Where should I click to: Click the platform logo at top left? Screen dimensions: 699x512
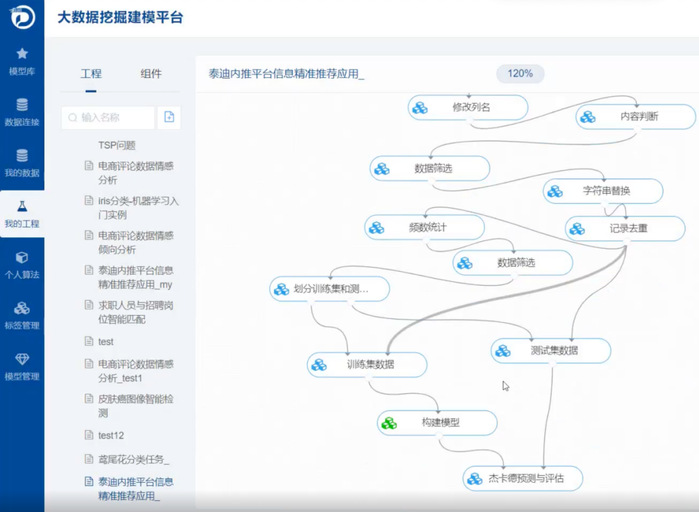[x=22, y=18]
